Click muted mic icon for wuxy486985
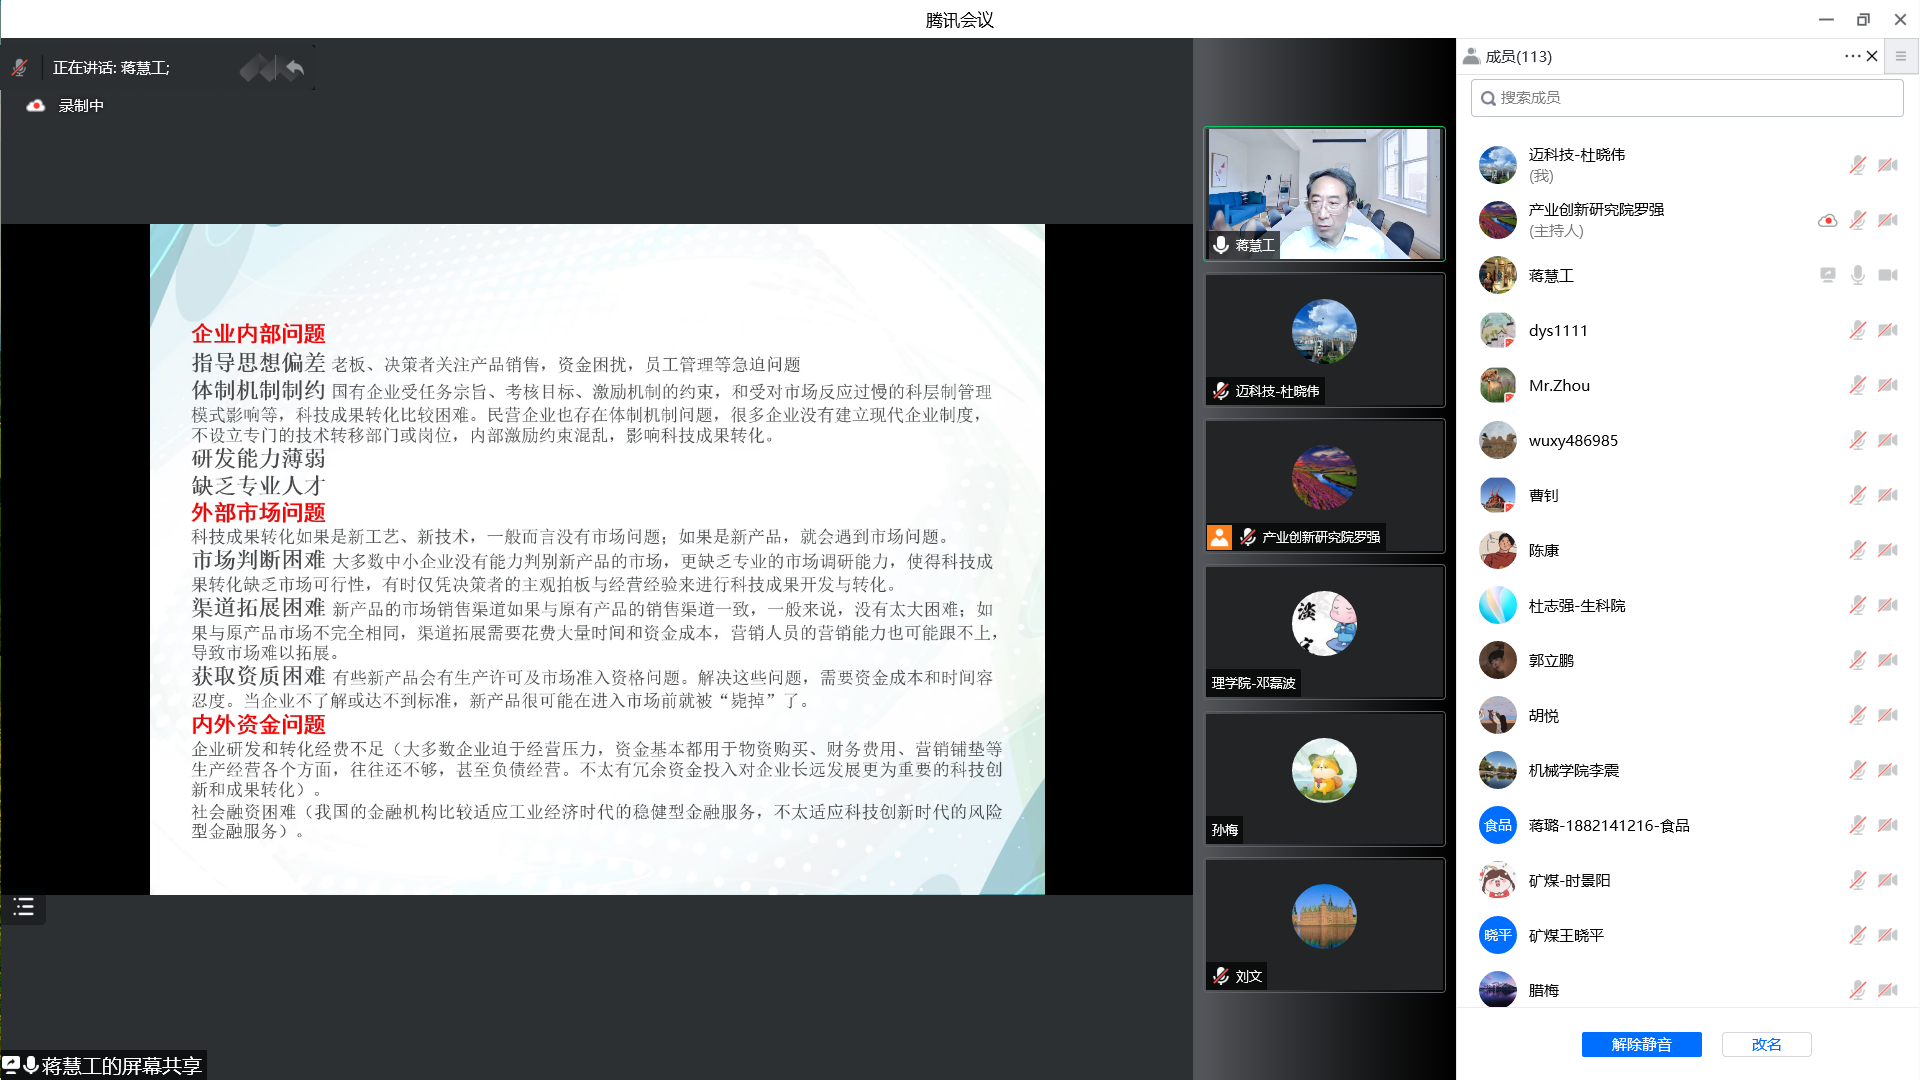 (1857, 440)
